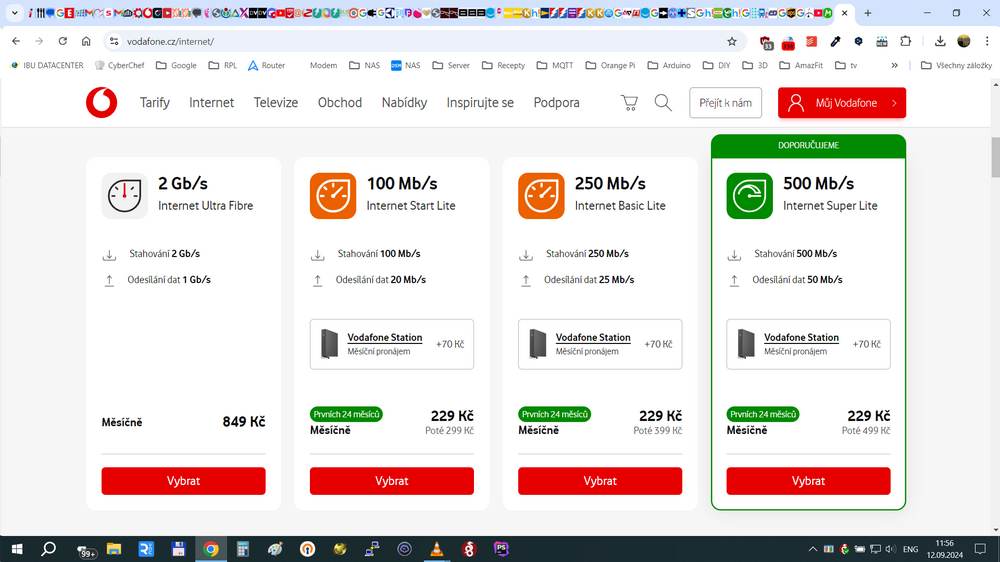Open Windows Start menu
The height and width of the screenshot is (562, 1000).
(17, 549)
